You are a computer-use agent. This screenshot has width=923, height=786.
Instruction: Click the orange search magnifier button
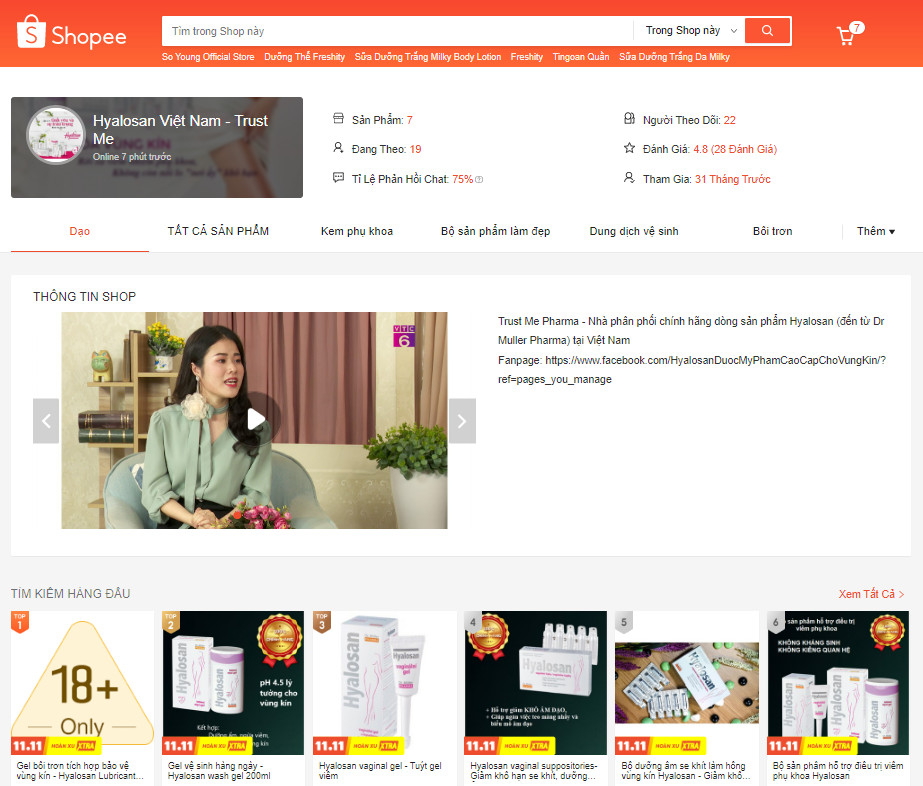767,31
